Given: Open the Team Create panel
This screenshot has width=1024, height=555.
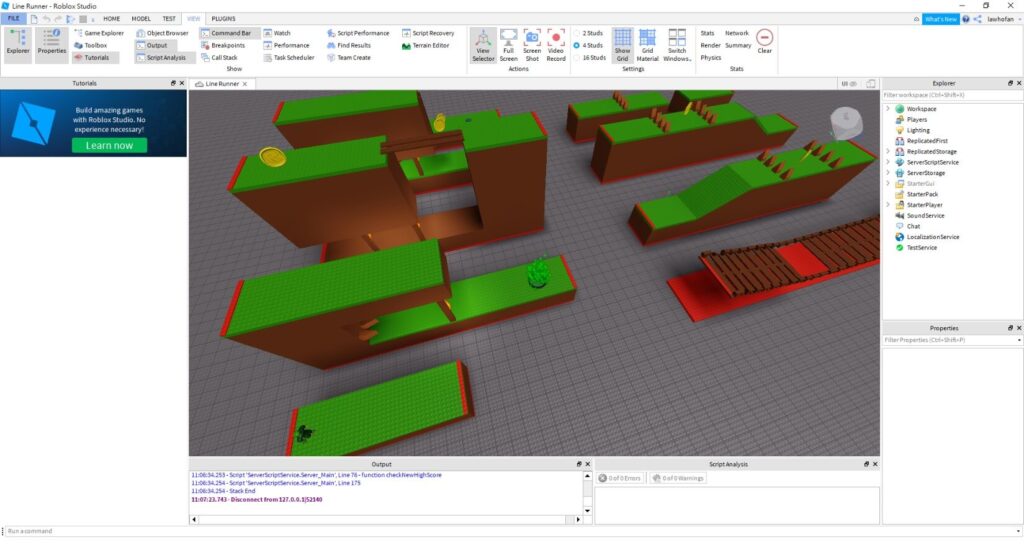Looking at the screenshot, I should pos(349,57).
